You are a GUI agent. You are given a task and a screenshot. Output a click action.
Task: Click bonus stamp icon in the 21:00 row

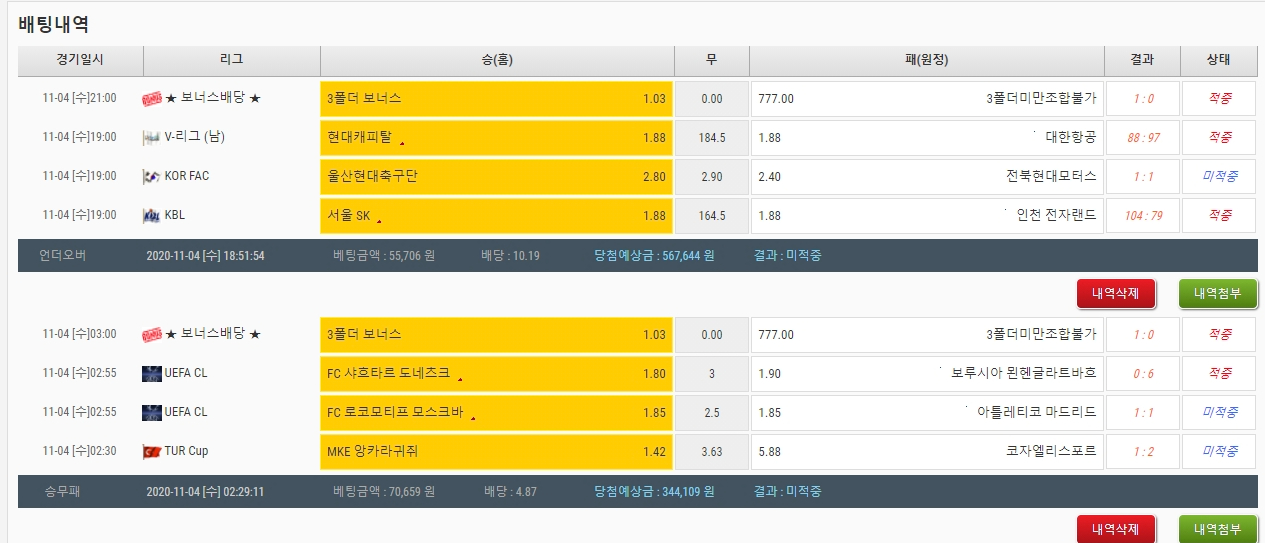(x=152, y=98)
